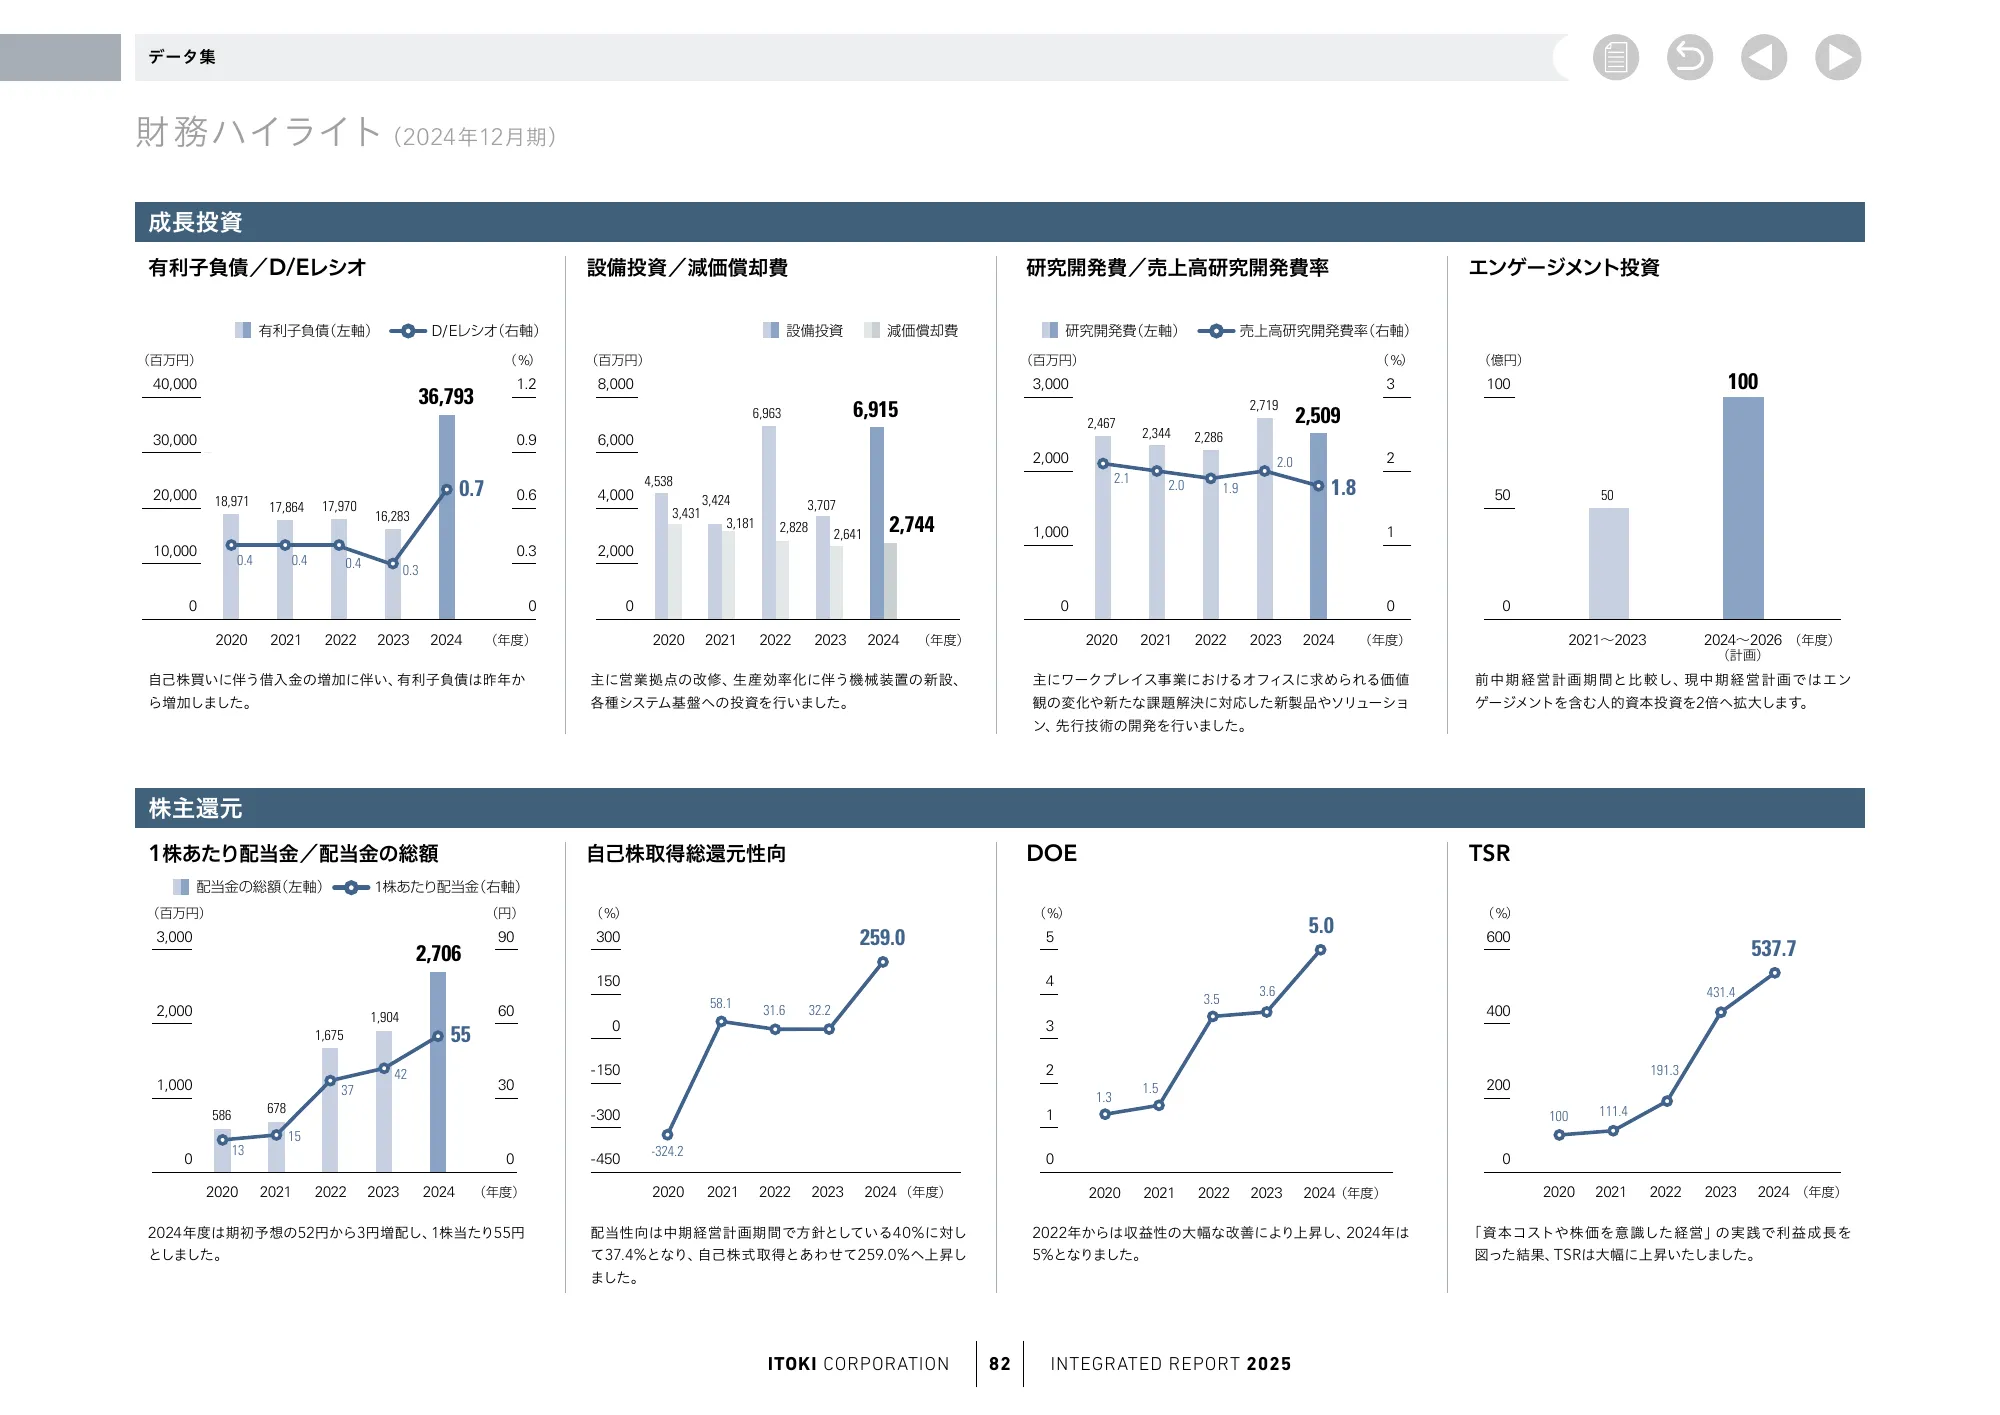Click the 設備投資 legend swatch
The image size is (2000, 1415).
pos(771,330)
